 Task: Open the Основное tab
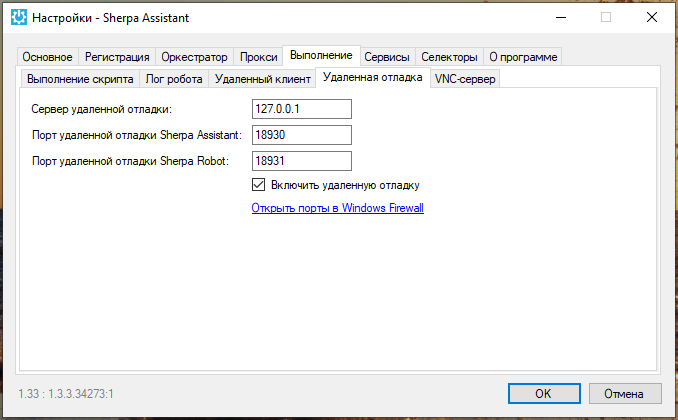(x=47, y=57)
